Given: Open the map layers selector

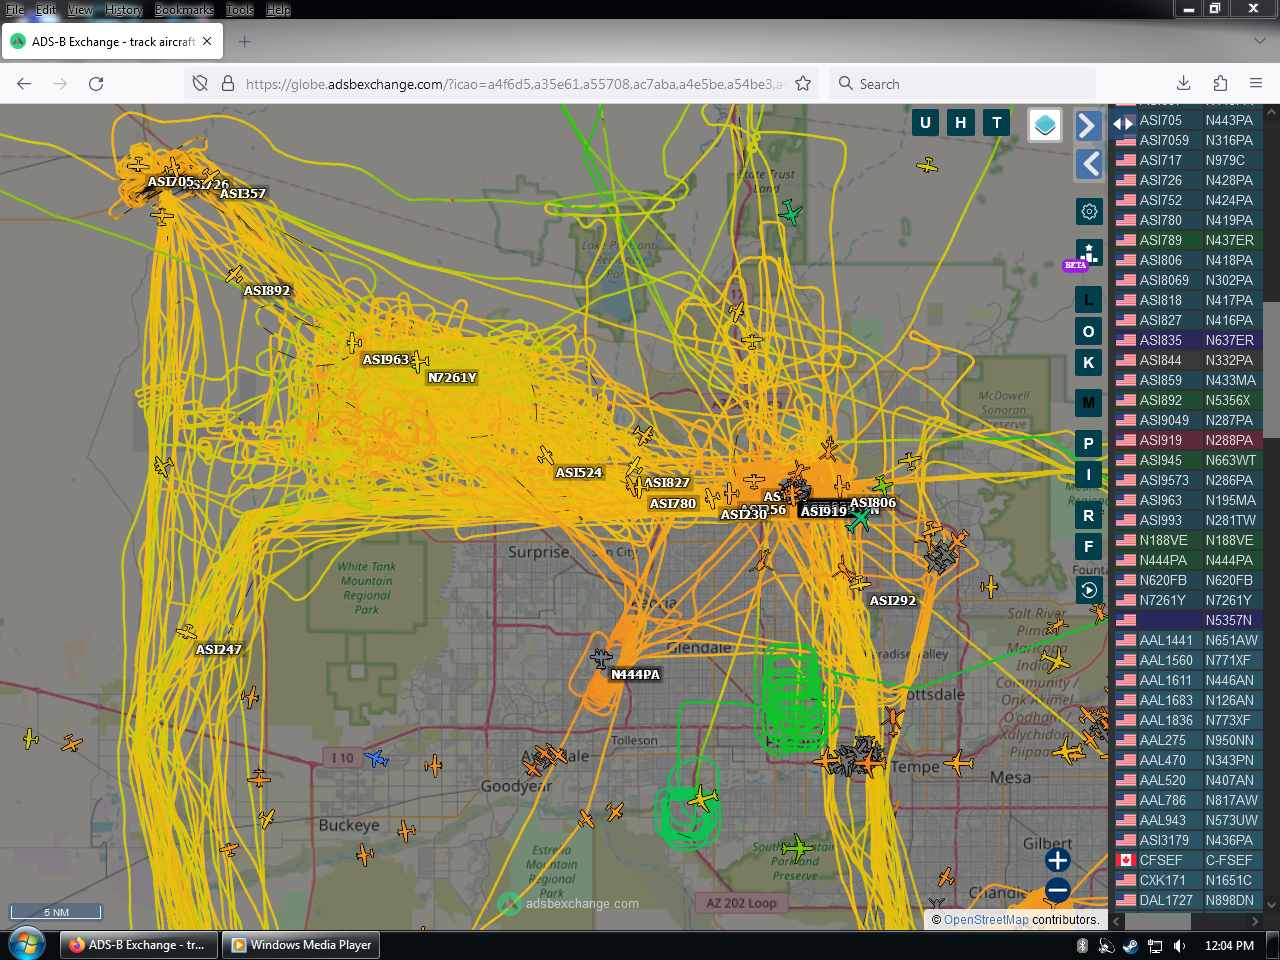Looking at the screenshot, I should click(x=1045, y=125).
